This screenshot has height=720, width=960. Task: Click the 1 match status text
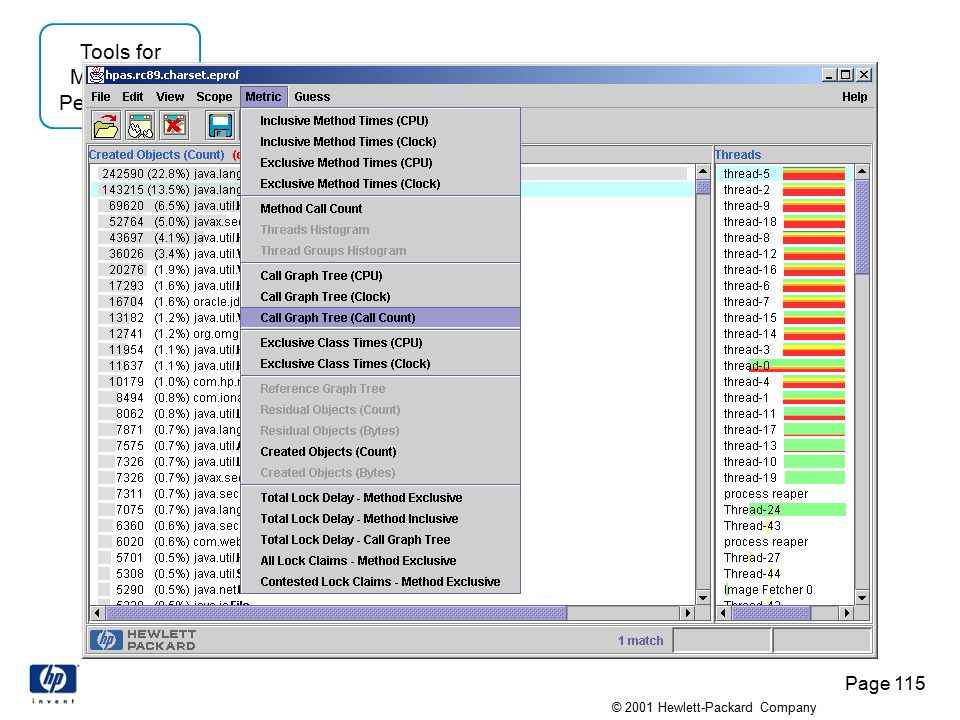pyautogui.click(x=640, y=640)
